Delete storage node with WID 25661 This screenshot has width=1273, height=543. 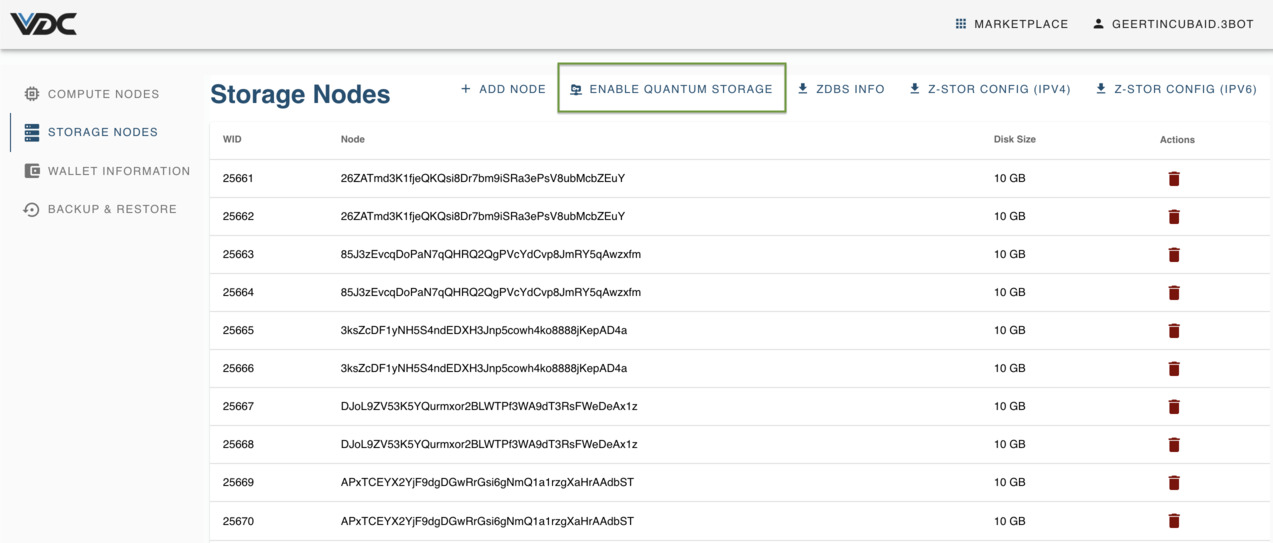1174,179
